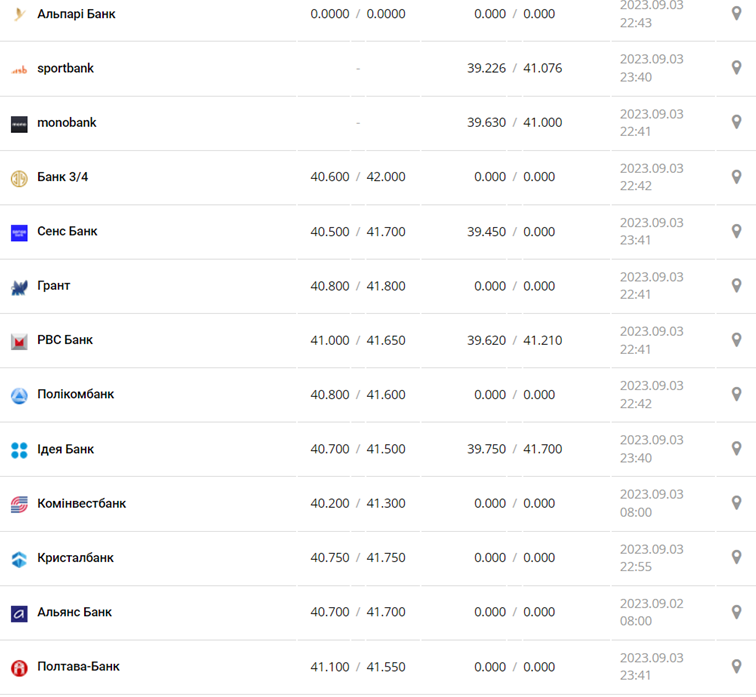Click Полтава-Банк cash rate 41.100 / 41.550

click(358, 666)
